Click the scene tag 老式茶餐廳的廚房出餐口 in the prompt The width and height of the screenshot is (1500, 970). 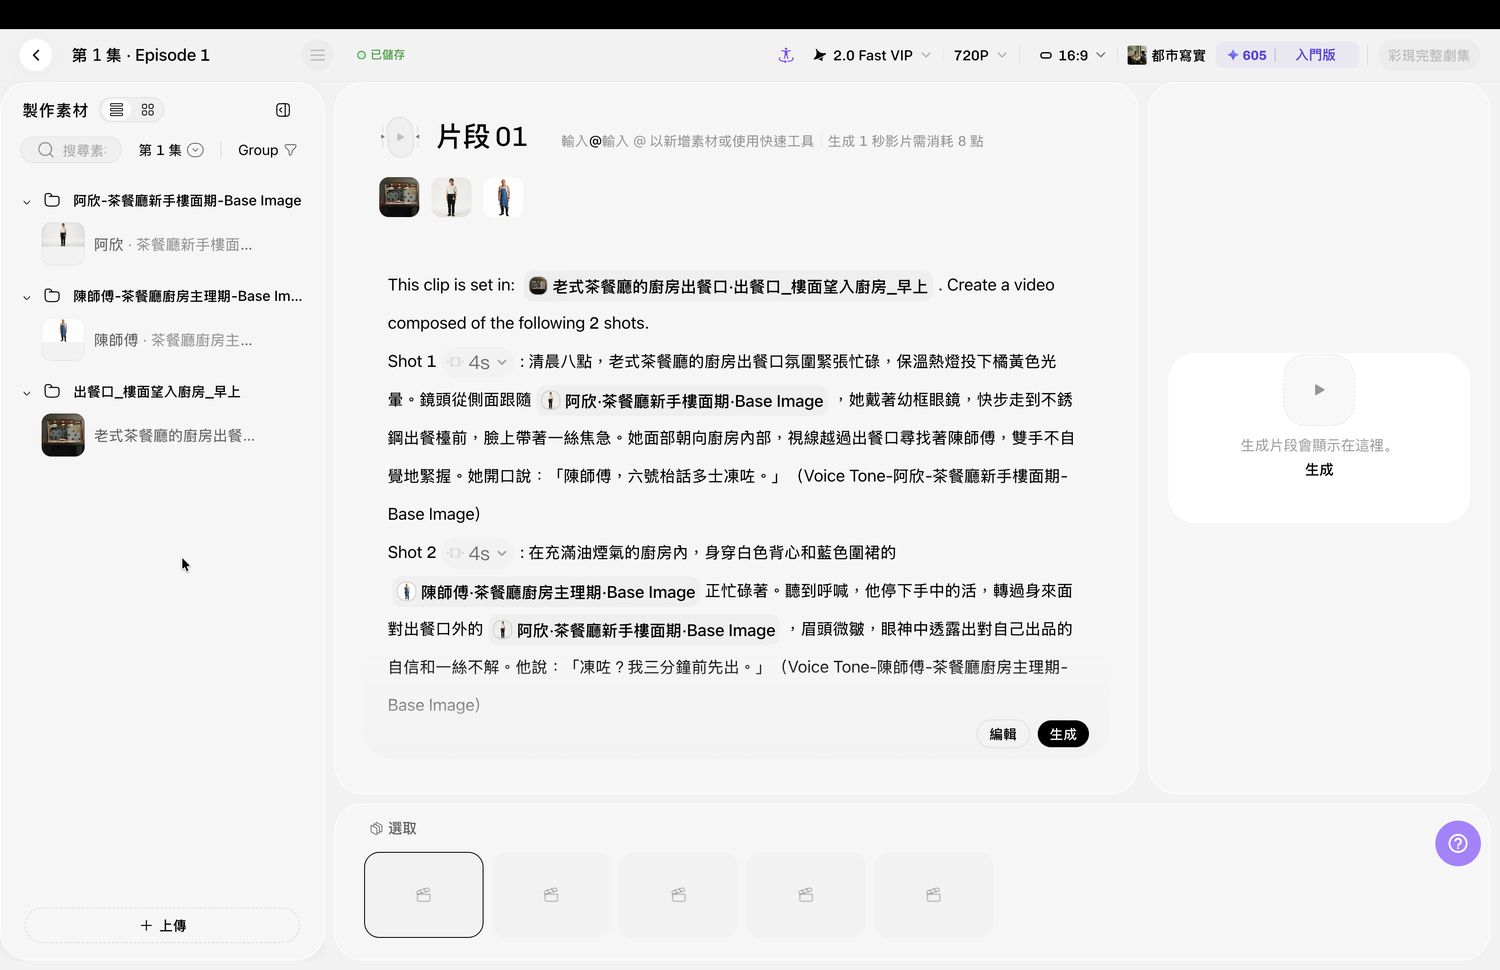coord(728,286)
